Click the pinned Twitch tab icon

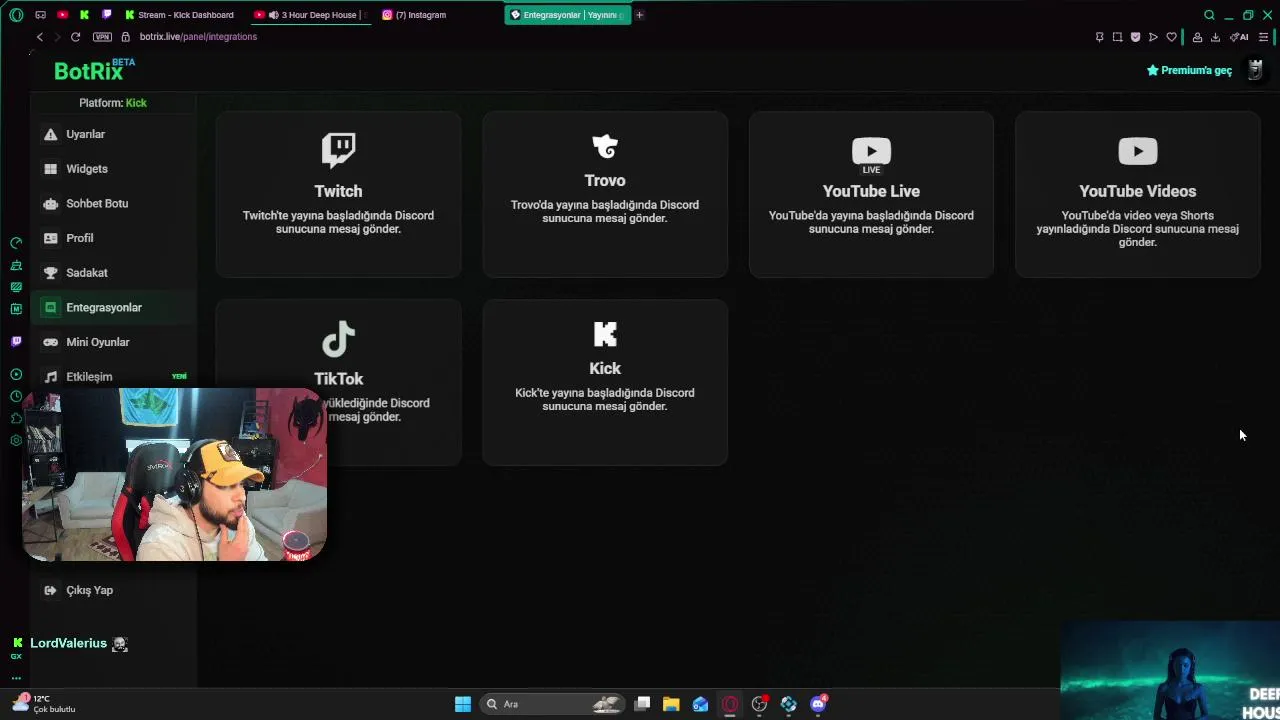pos(107,15)
